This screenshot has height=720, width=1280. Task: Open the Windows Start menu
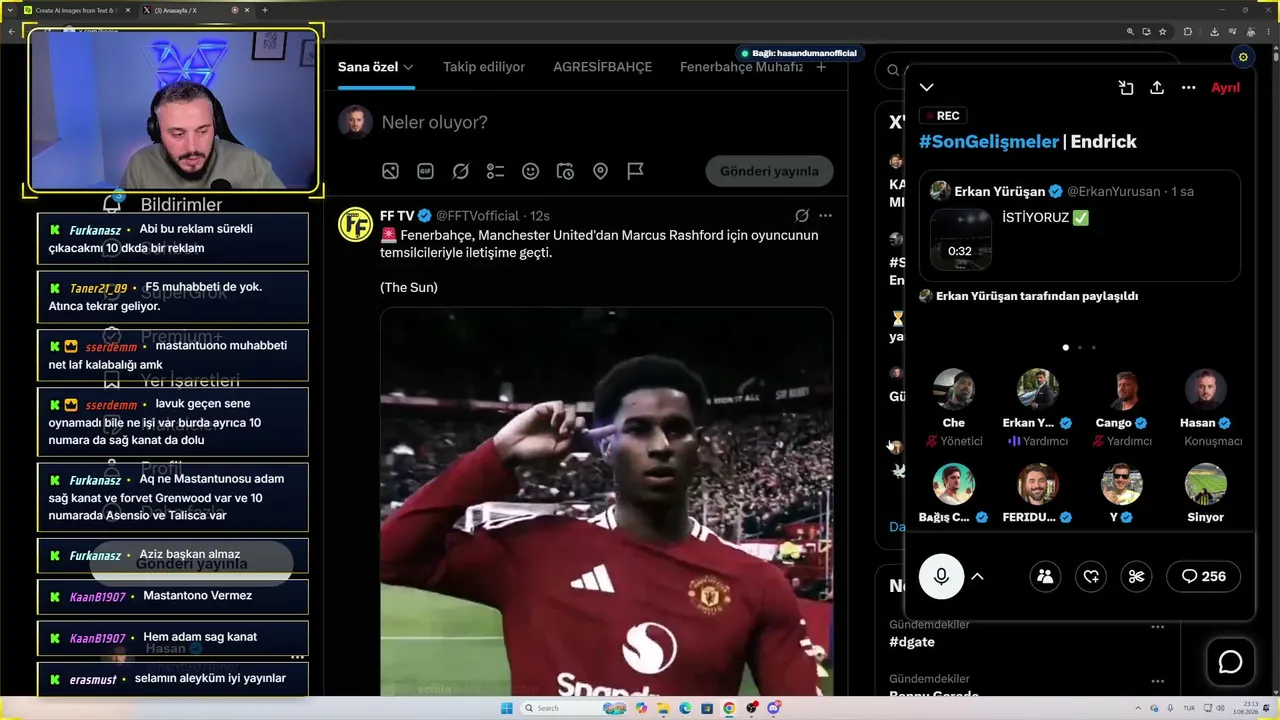507,708
